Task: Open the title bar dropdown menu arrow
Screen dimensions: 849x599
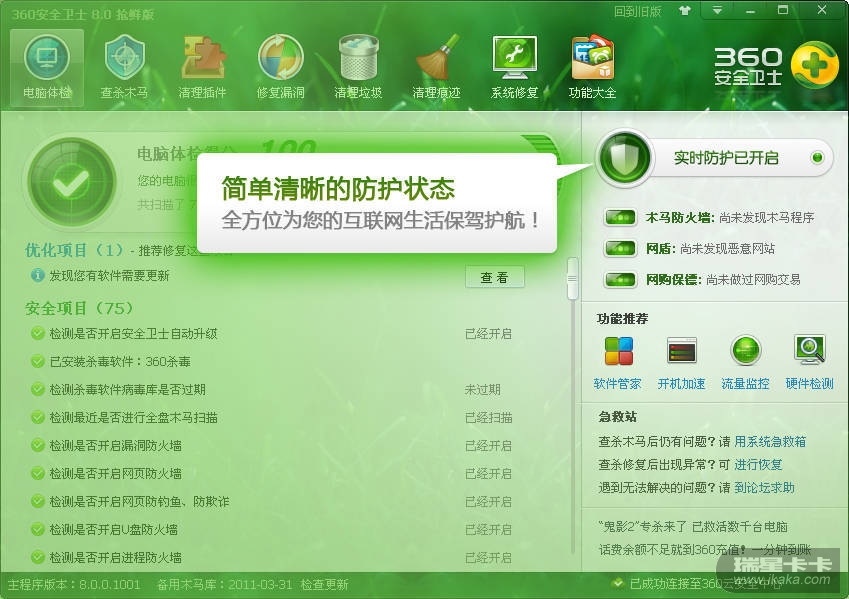Action: [x=717, y=10]
